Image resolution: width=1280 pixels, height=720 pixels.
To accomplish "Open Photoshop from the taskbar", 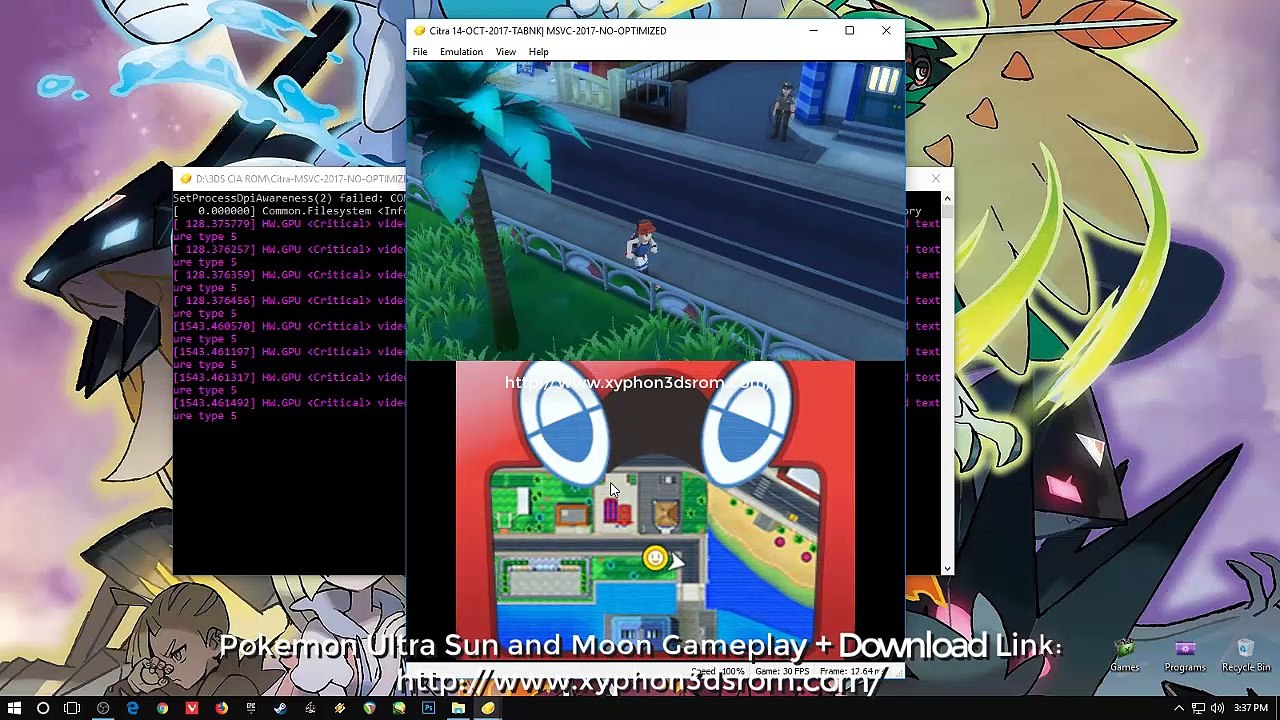I will coord(428,708).
